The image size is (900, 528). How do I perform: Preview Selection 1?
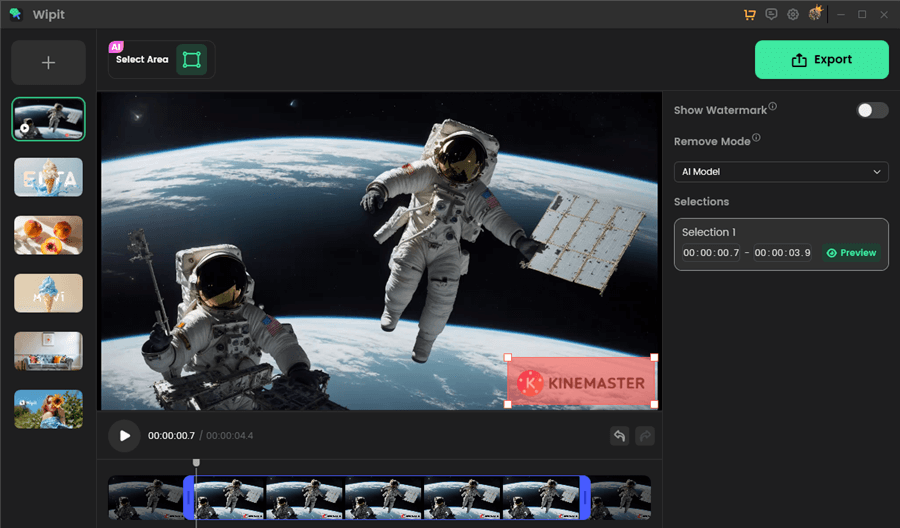click(851, 253)
